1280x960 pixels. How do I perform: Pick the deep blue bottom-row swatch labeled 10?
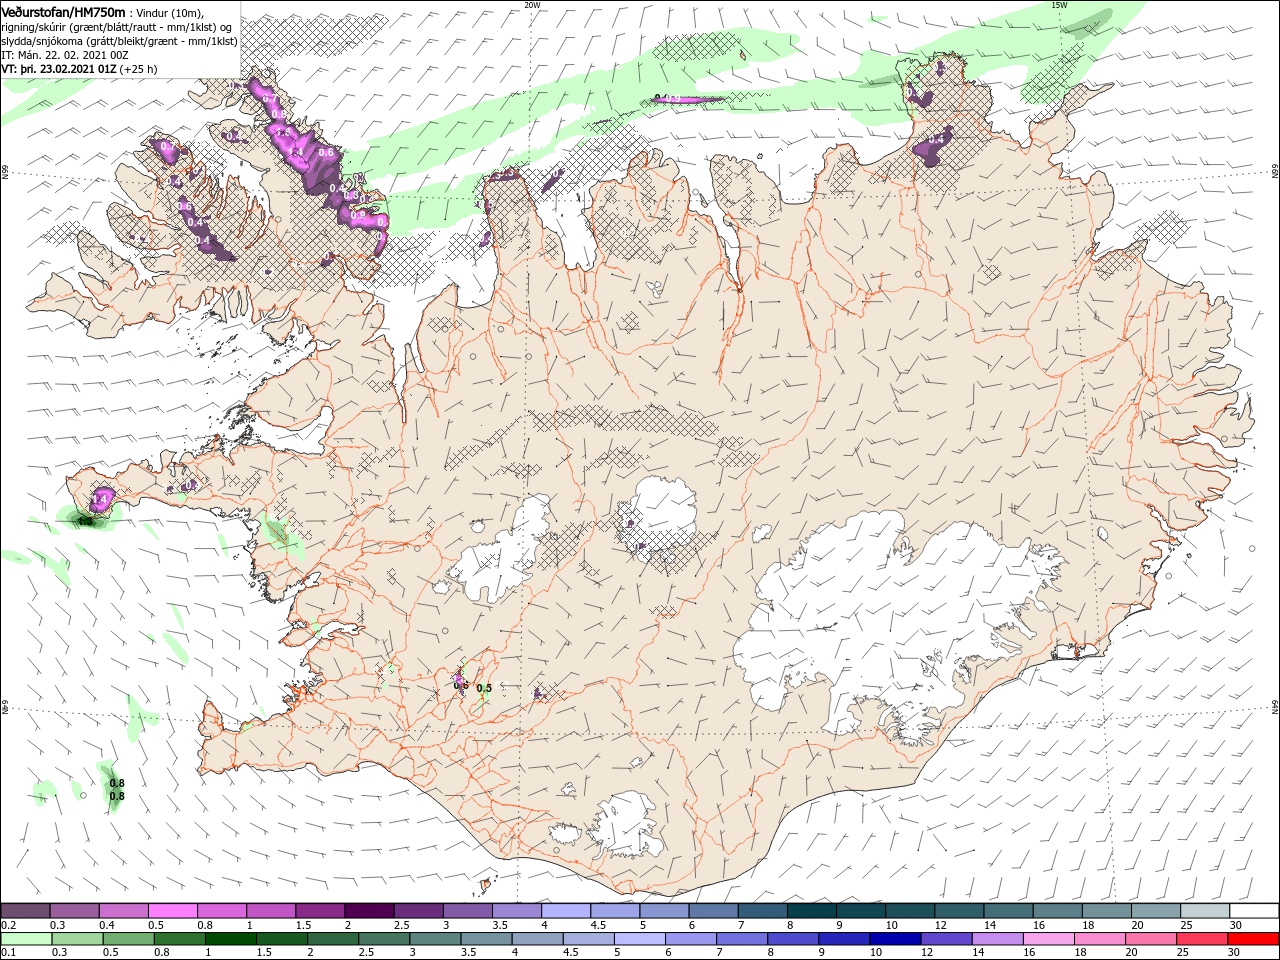click(x=895, y=939)
